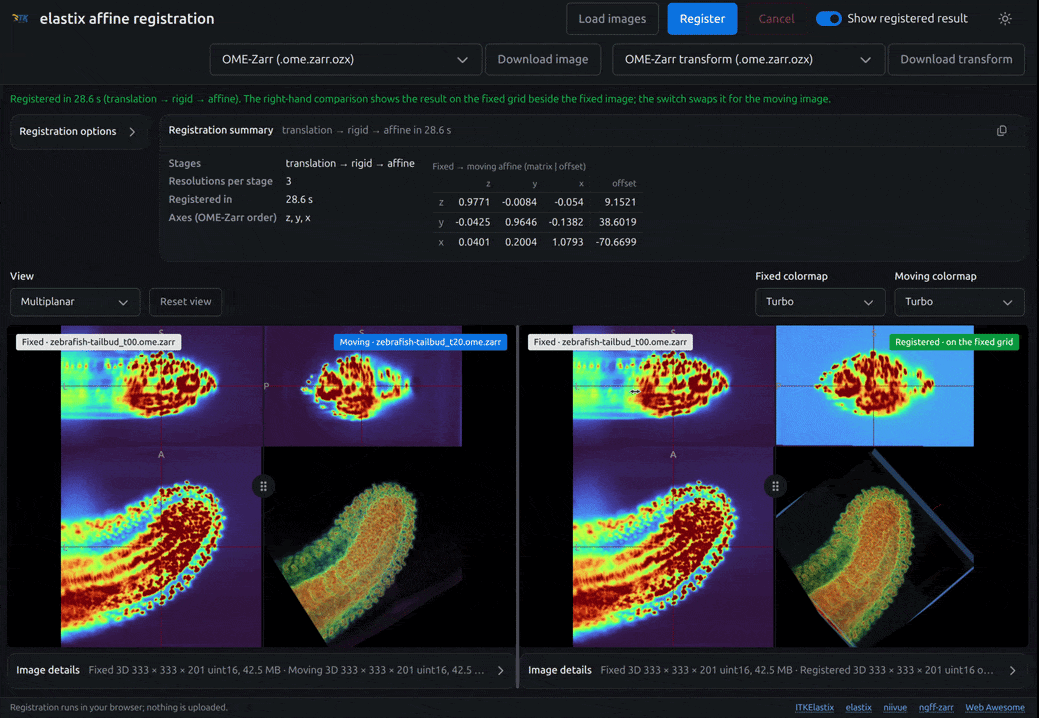Expand the Registration options panel
The width and height of the screenshot is (1039, 718).
pyautogui.click(x=78, y=131)
